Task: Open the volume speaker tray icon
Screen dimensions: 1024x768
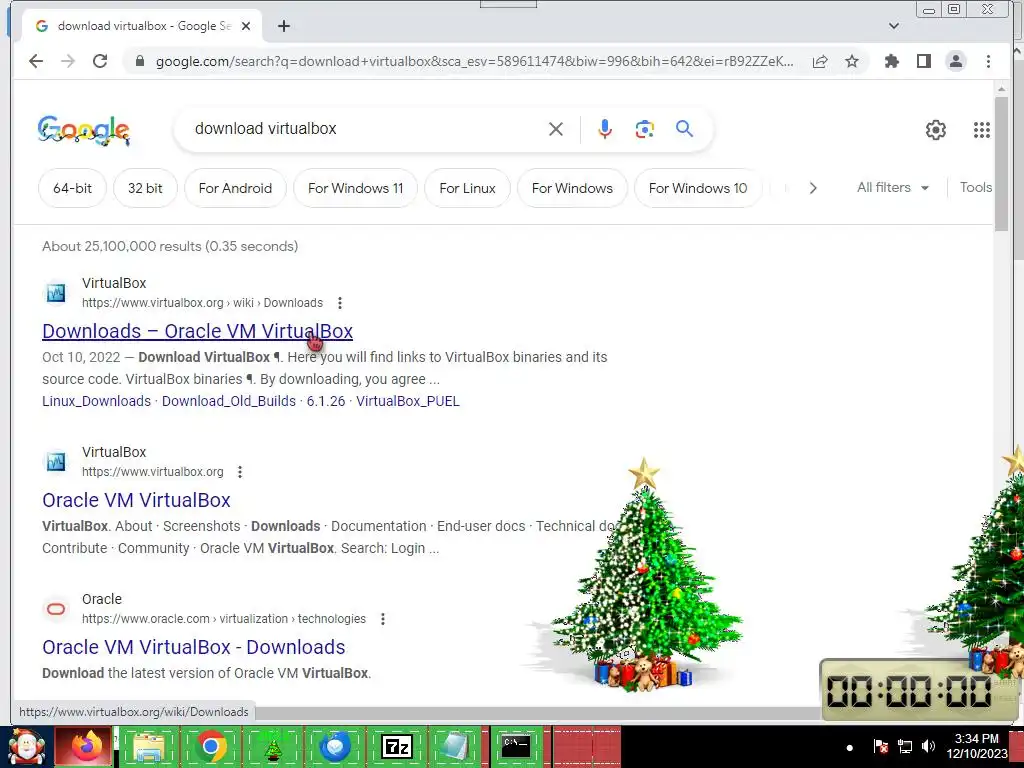Action: click(928, 746)
